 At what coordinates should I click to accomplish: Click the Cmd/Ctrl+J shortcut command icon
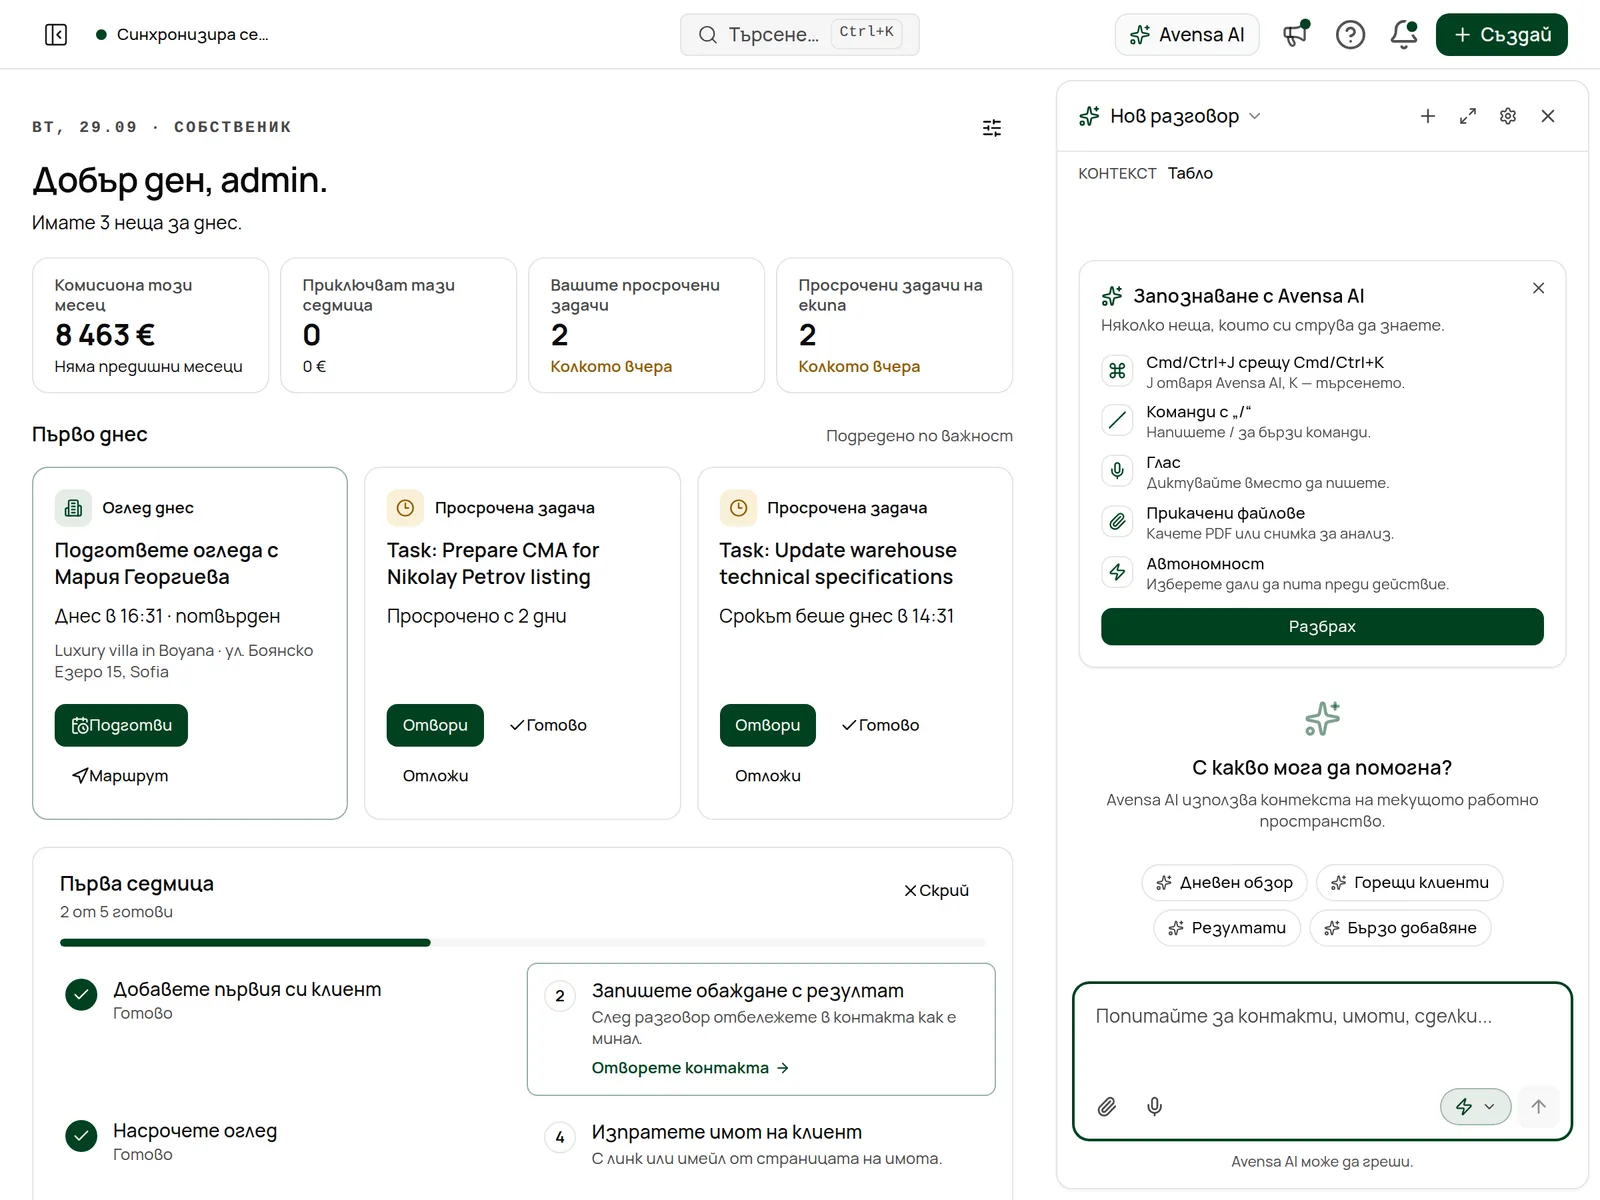[1117, 371]
